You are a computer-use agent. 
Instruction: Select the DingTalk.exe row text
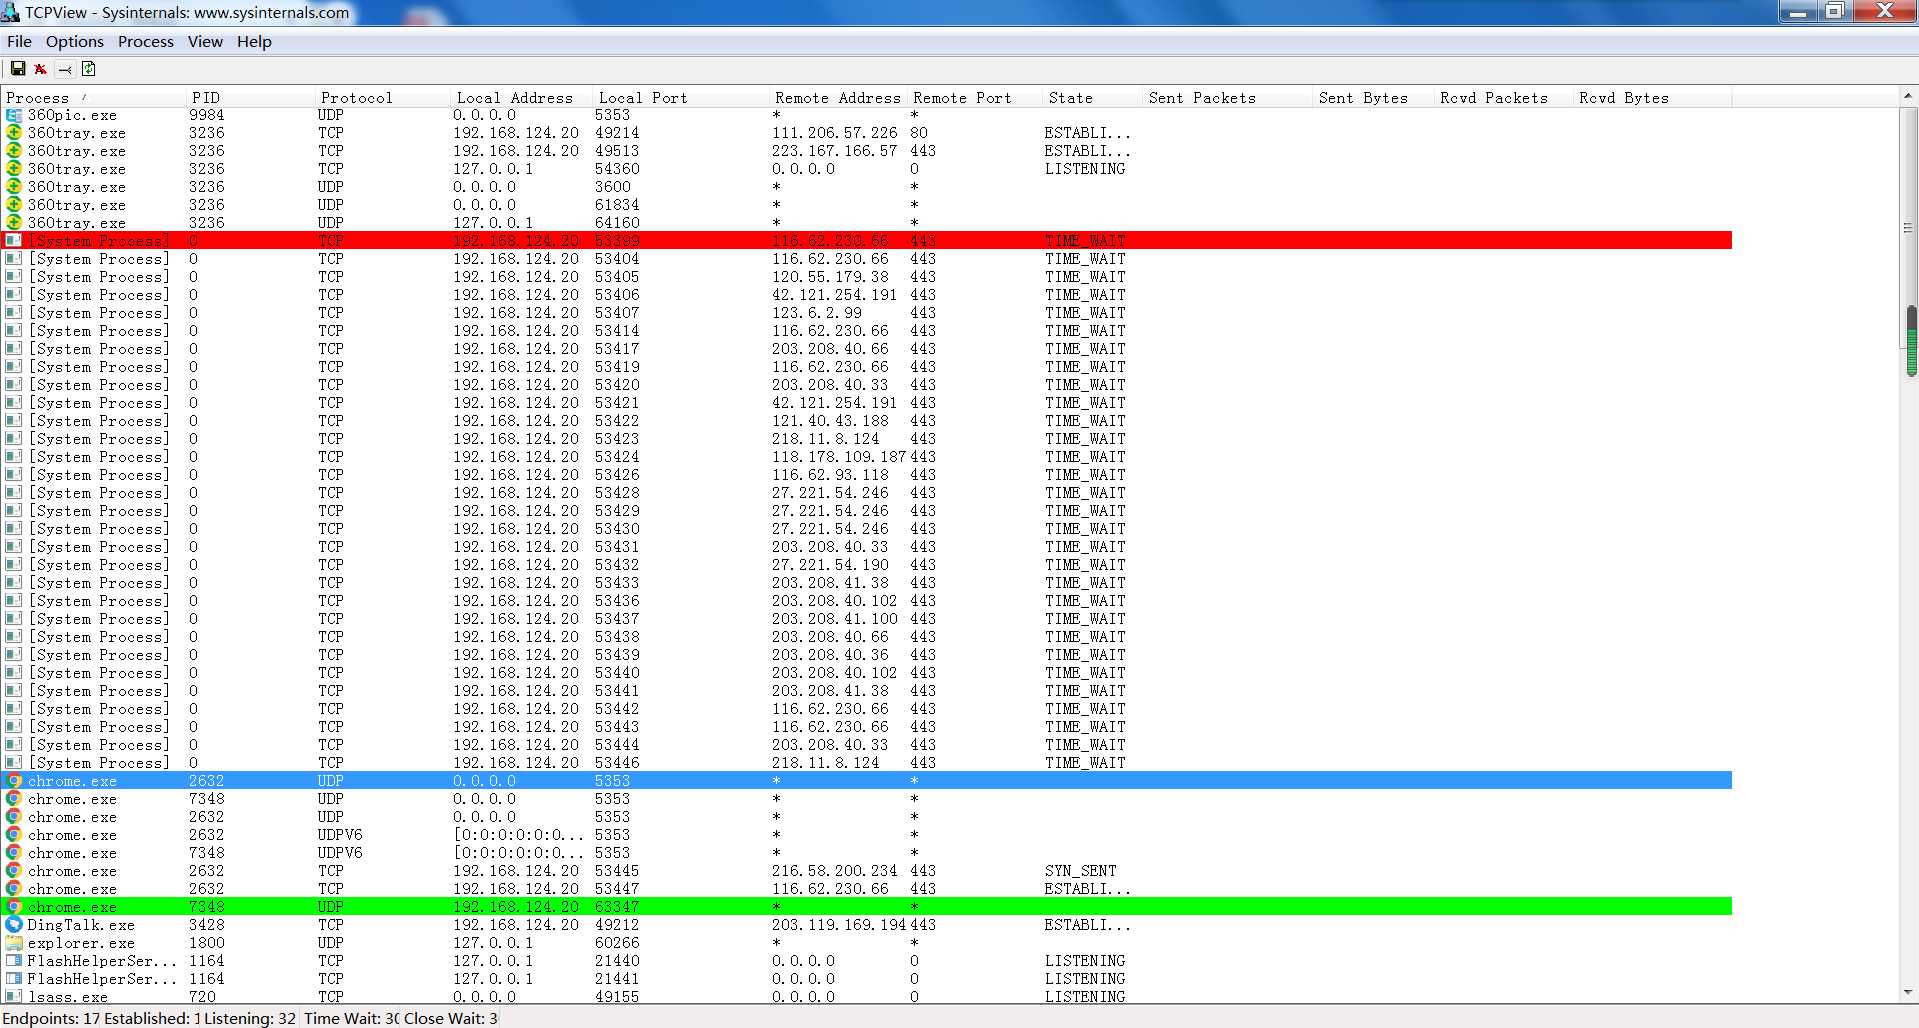pyautogui.click(x=81, y=925)
